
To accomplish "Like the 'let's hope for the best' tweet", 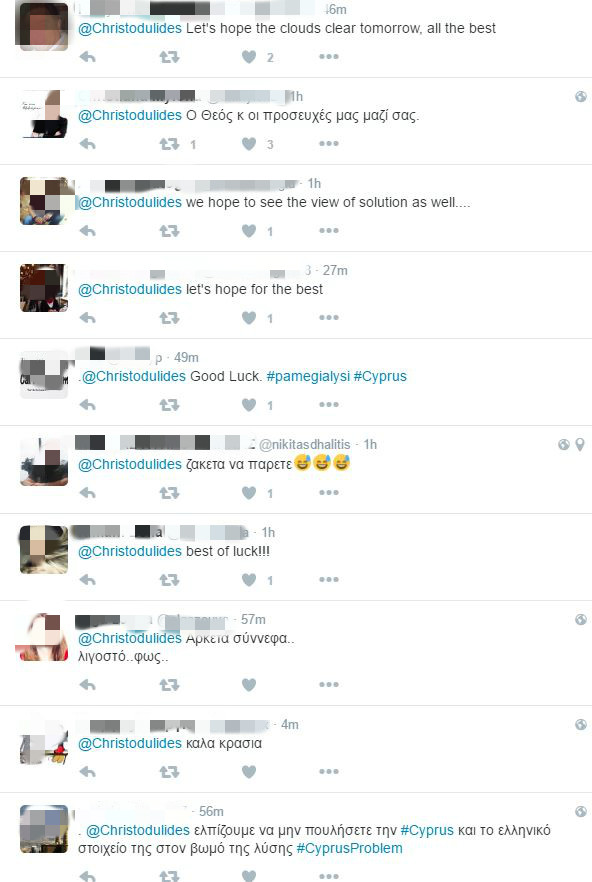I will (x=249, y=318).
